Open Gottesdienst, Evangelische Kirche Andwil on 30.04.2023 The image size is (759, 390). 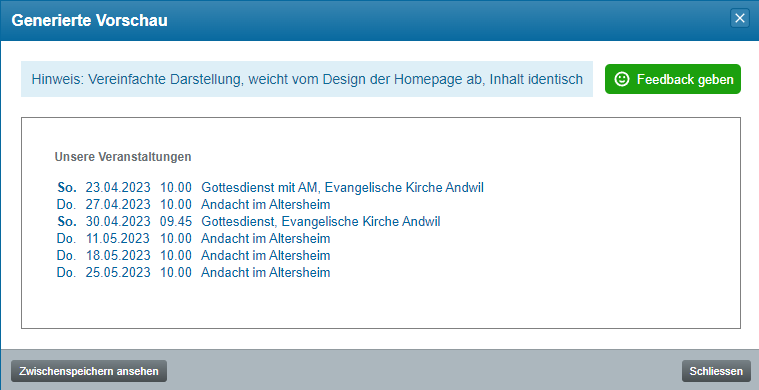(x=320, y=222)
